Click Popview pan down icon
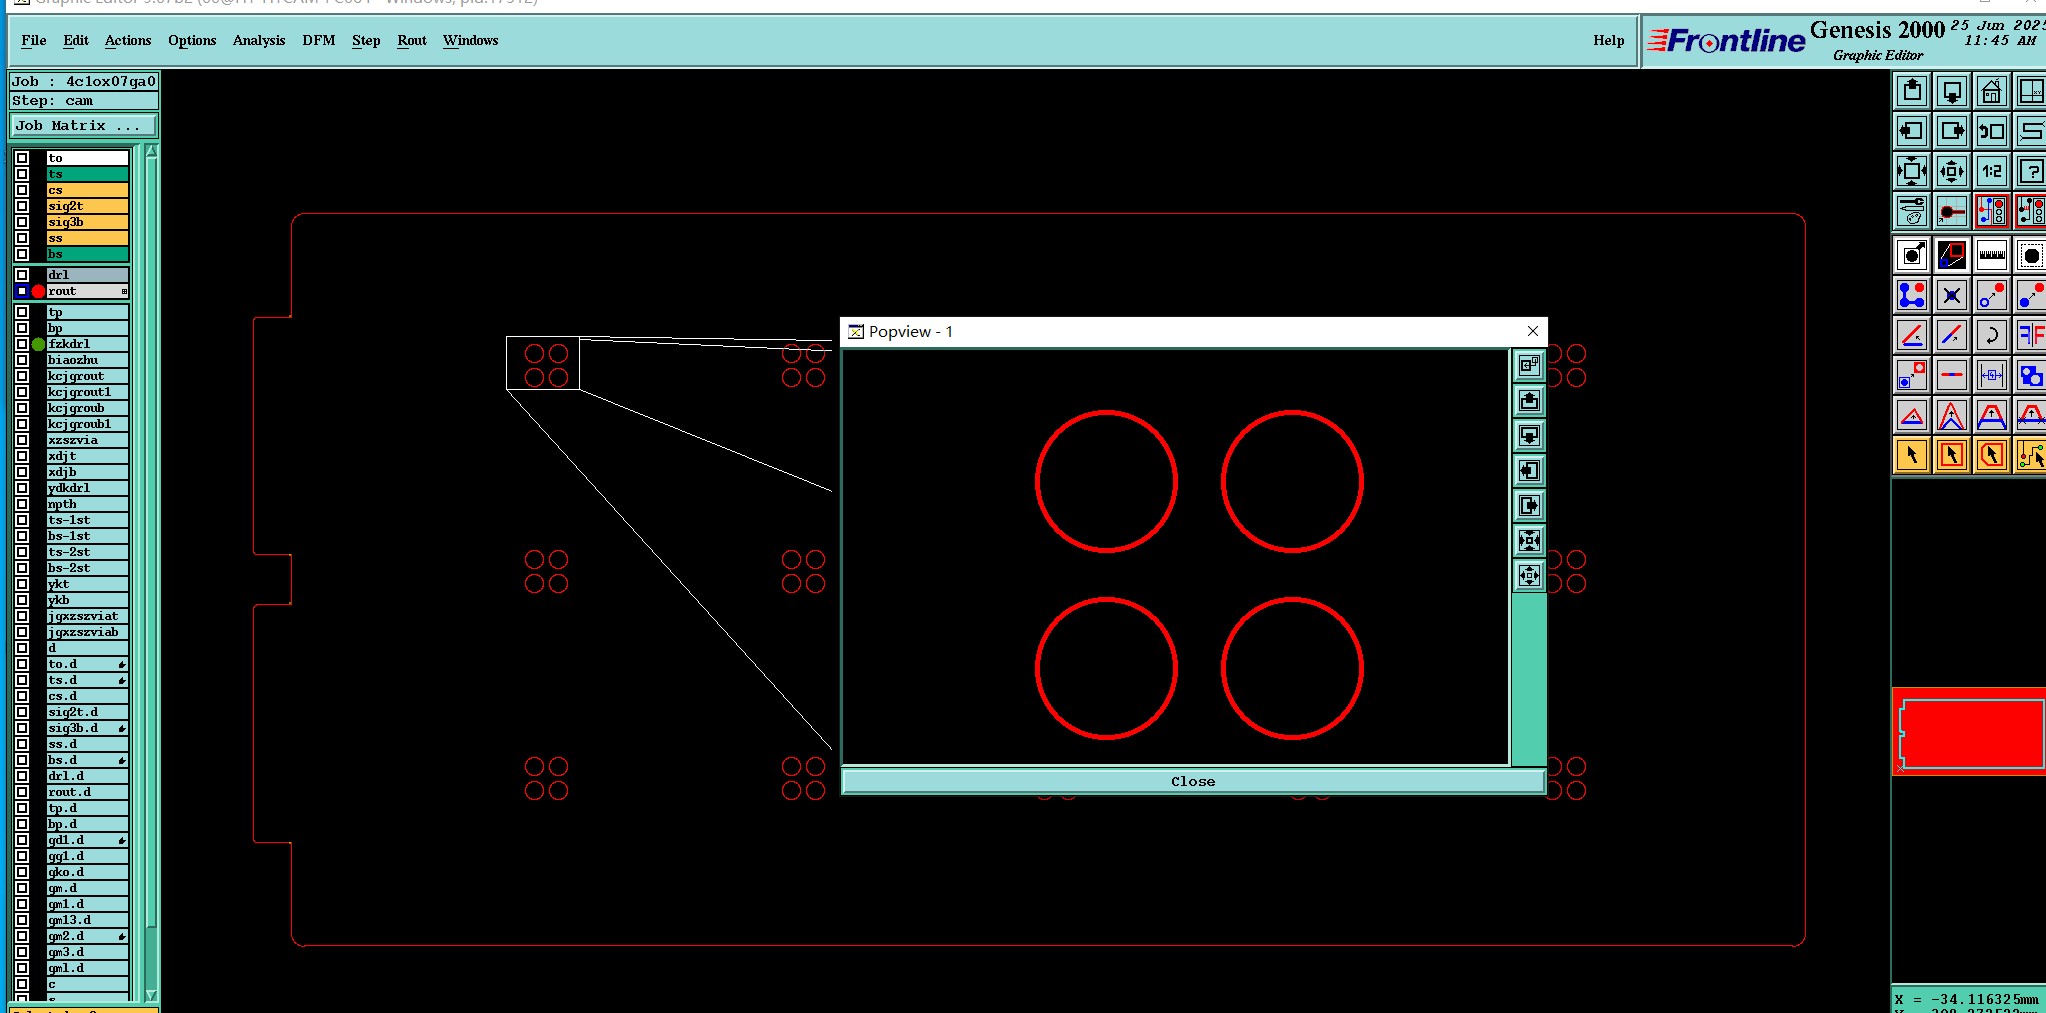This screenshot has height=1013, width=2046. (1529, 436)
